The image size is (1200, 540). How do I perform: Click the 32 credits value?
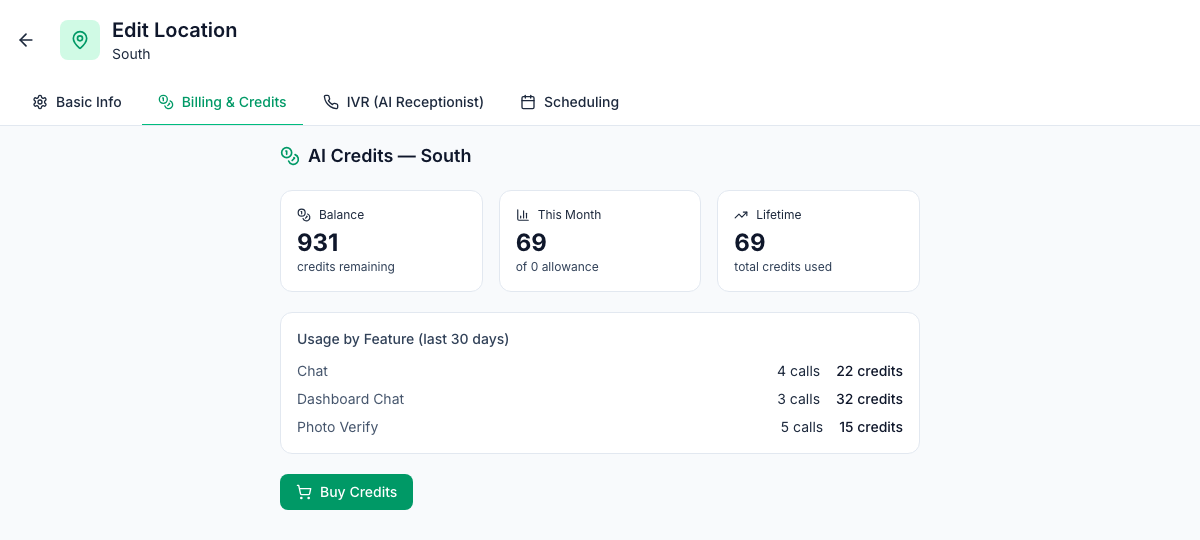869,399
